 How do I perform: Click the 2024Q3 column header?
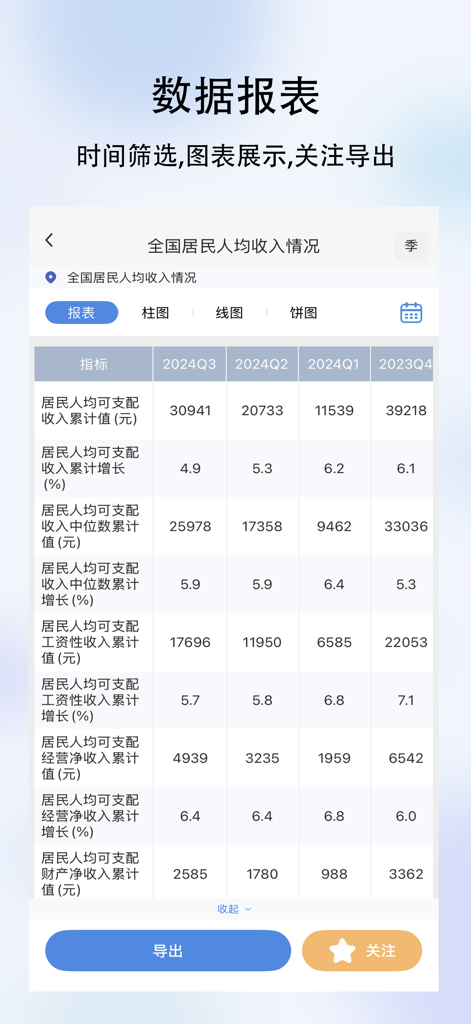(x=190, y=364)
